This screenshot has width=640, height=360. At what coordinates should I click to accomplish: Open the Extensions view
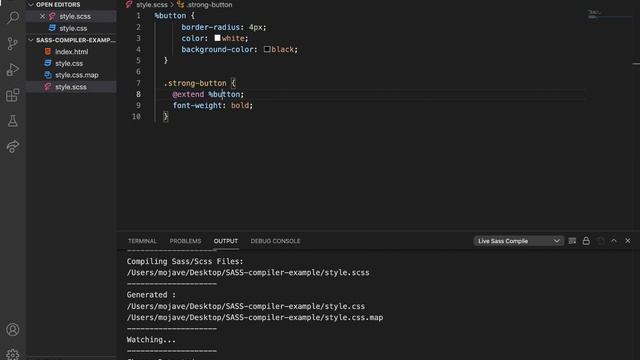[13, 96]
